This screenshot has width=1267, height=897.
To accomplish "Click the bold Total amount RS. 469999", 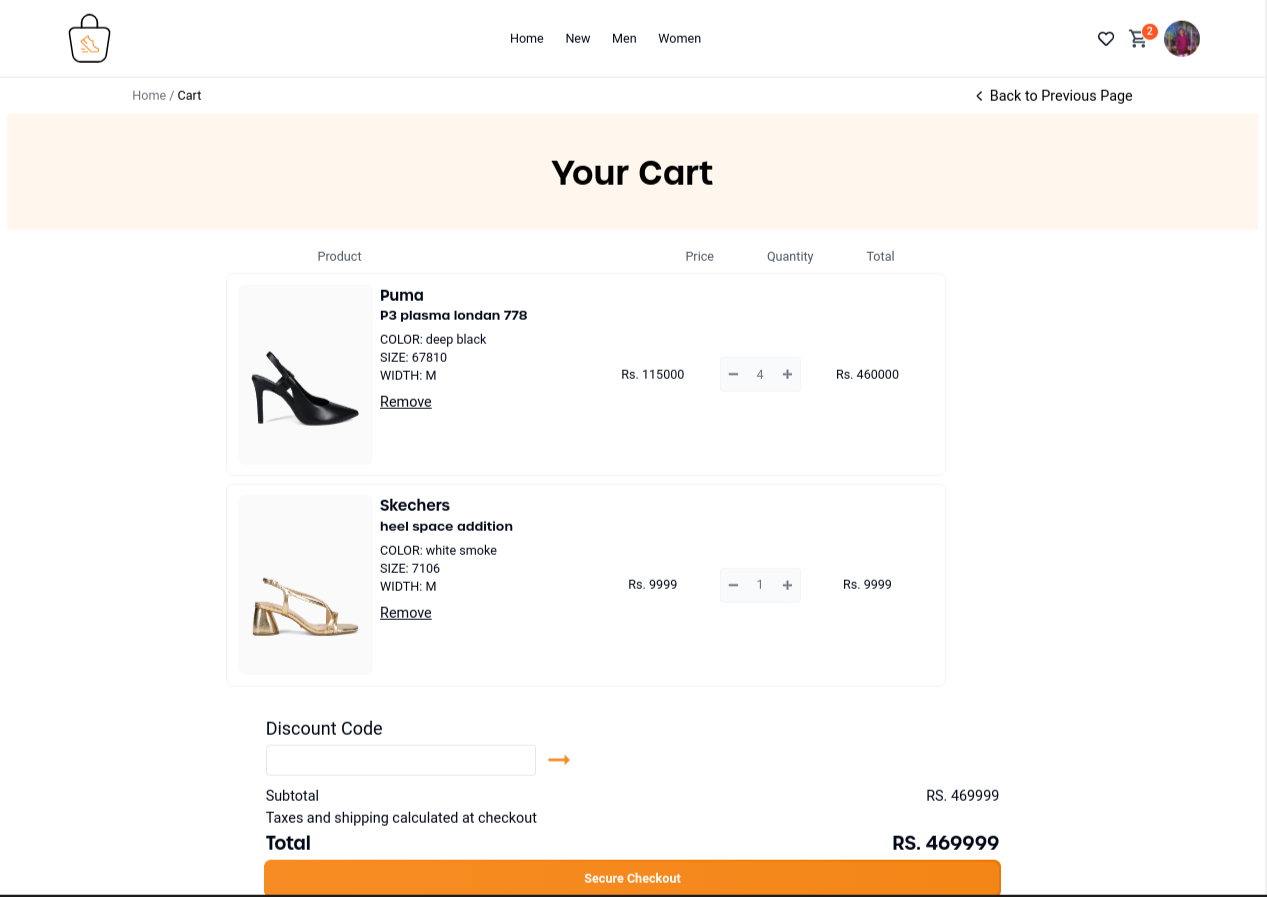I will [x=946, y=843].
